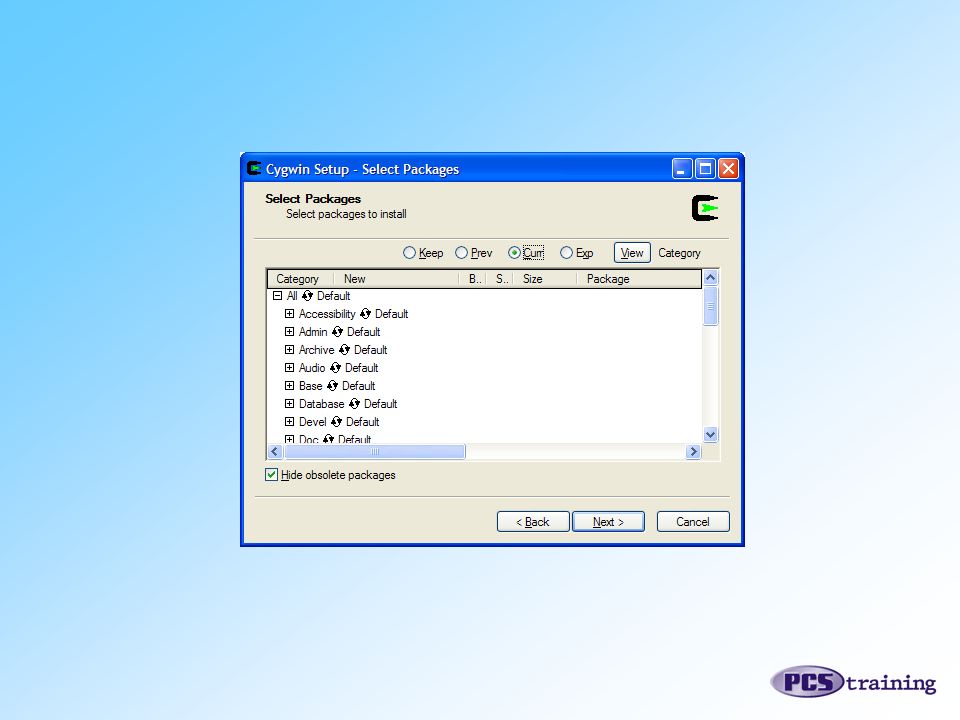Screen dimensions: 960x720
Task: Click the Accessibility category label
Action: [x=327, y=313]
